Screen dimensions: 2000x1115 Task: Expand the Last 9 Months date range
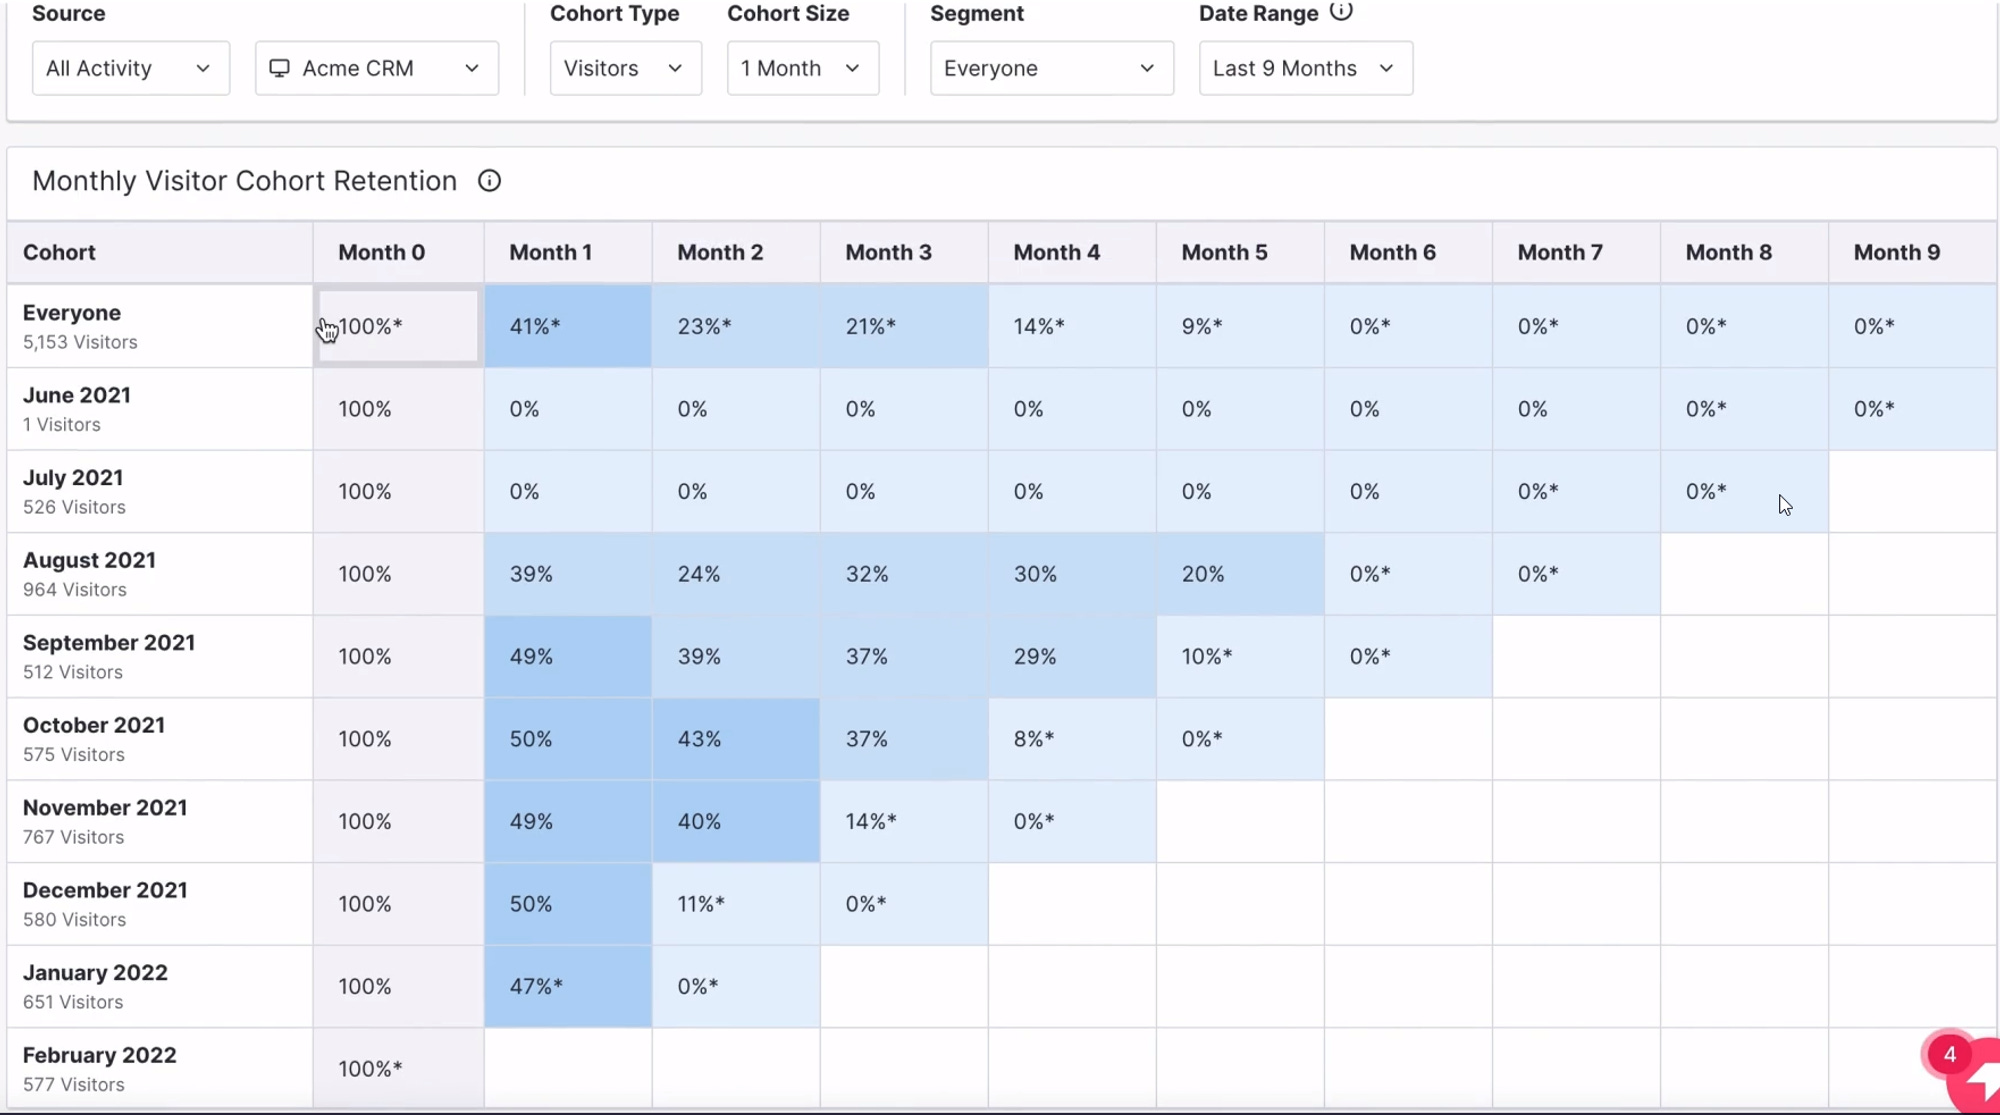(x=1305, y=68)
